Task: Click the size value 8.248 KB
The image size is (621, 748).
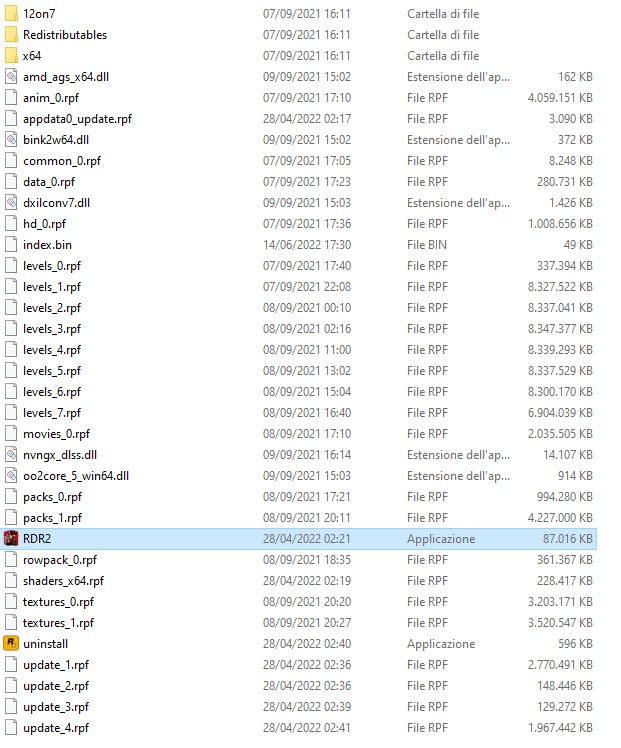Action: point(570,160)
